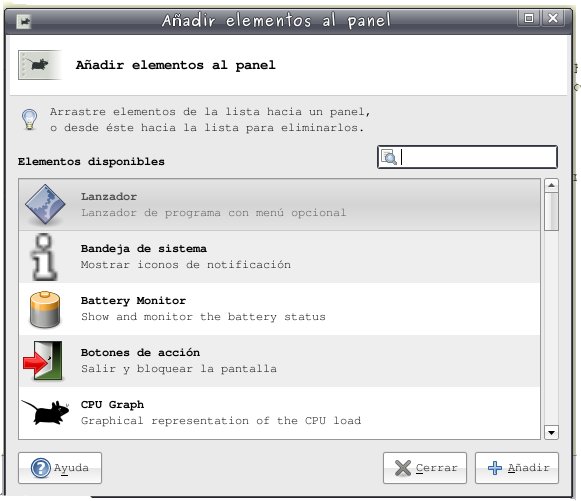Click the list scrollbar up arrow
Screen dimensions: 581x501
[x=551, y=185]
